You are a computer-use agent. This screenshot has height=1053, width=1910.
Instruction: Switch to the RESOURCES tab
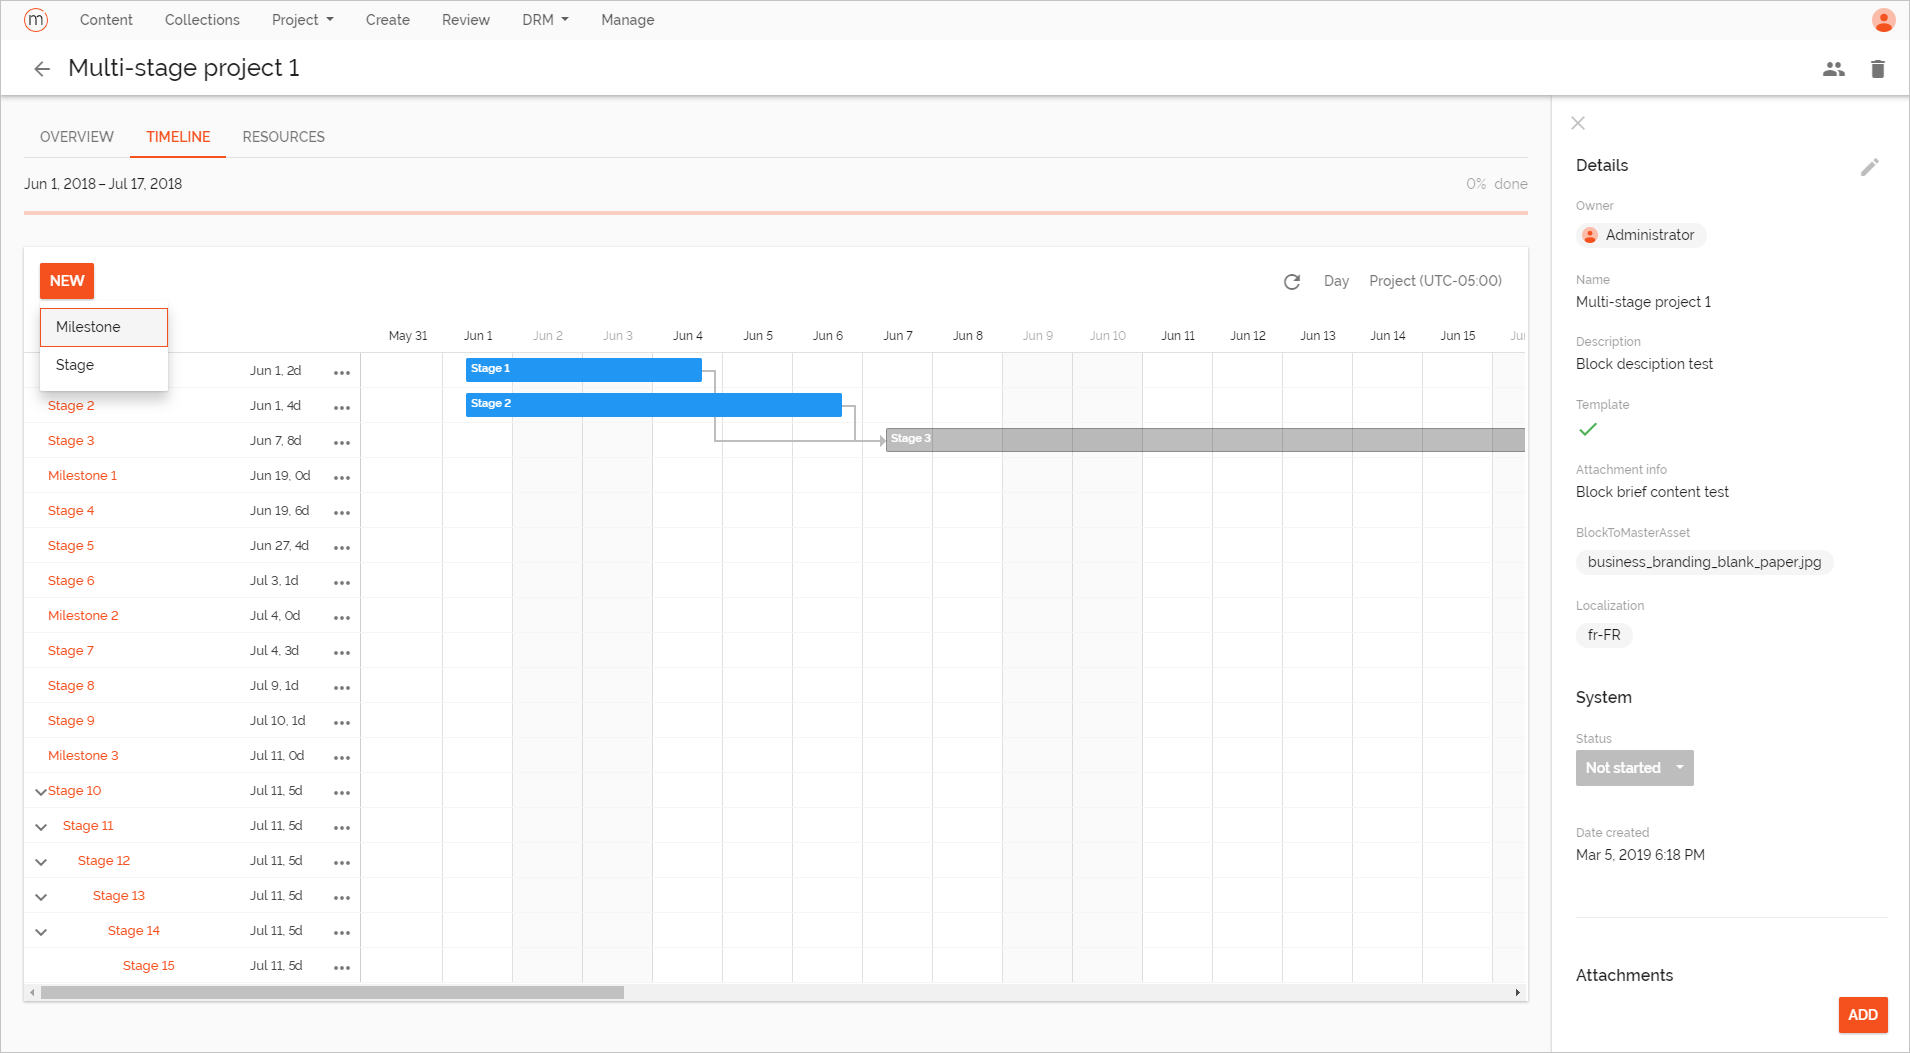283,136
